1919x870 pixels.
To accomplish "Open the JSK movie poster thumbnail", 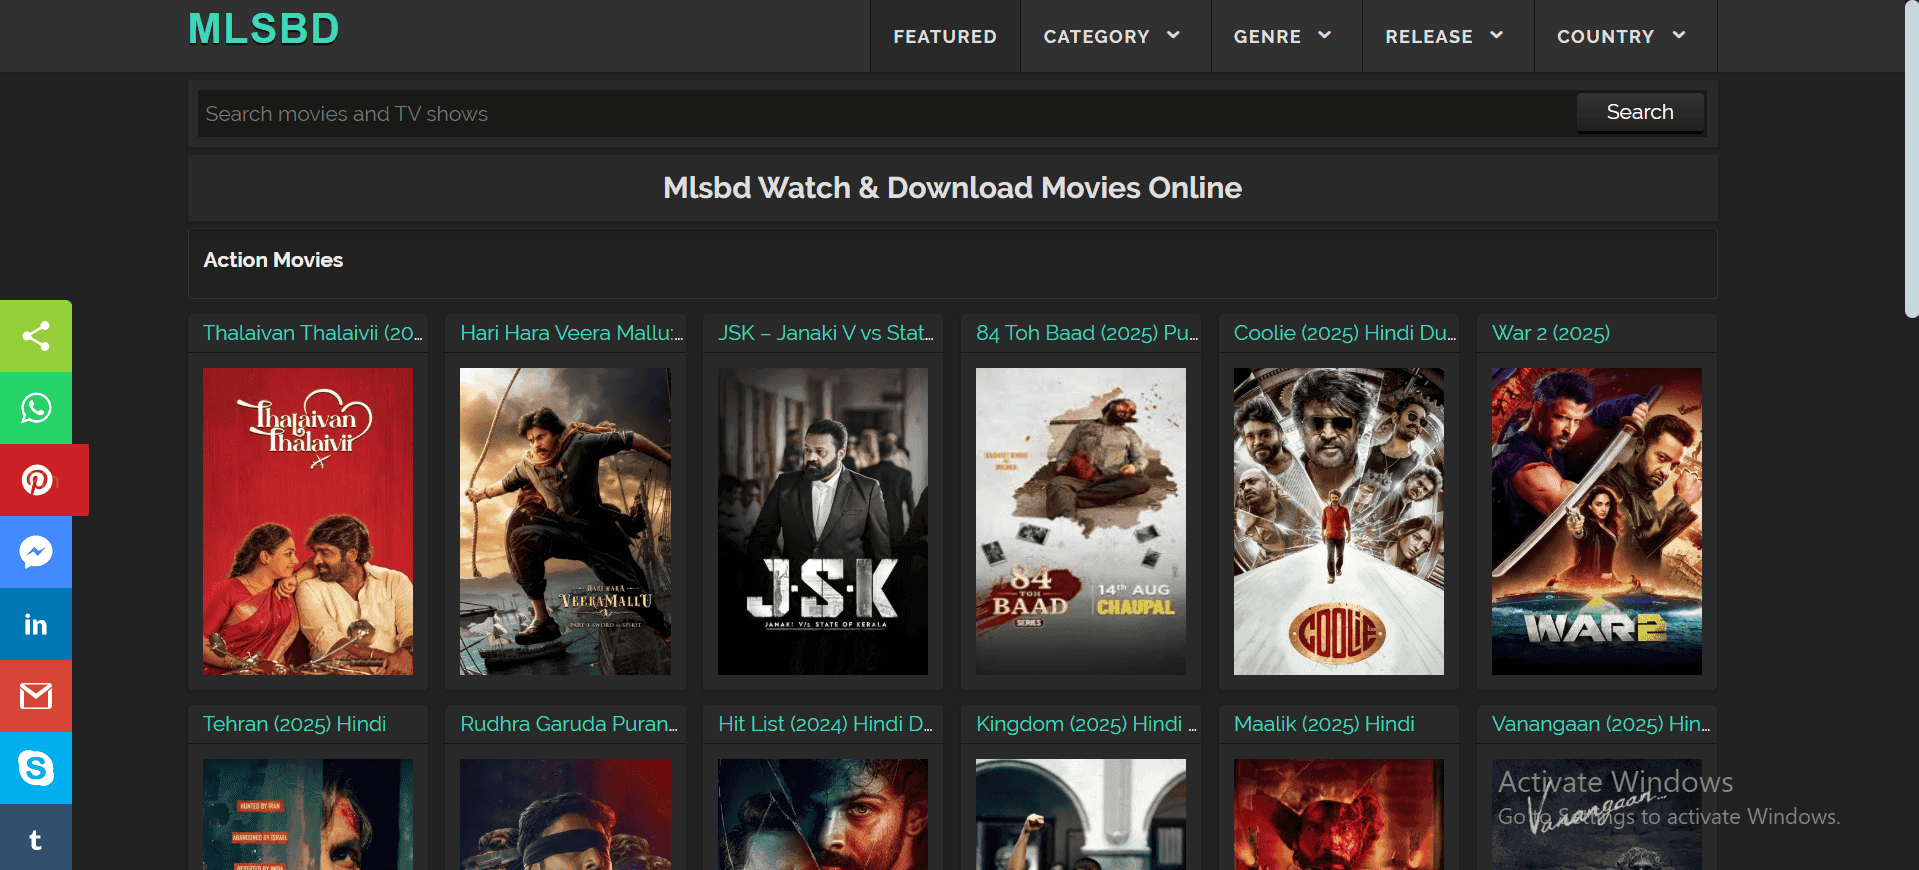I will click(x=822, y=521).
